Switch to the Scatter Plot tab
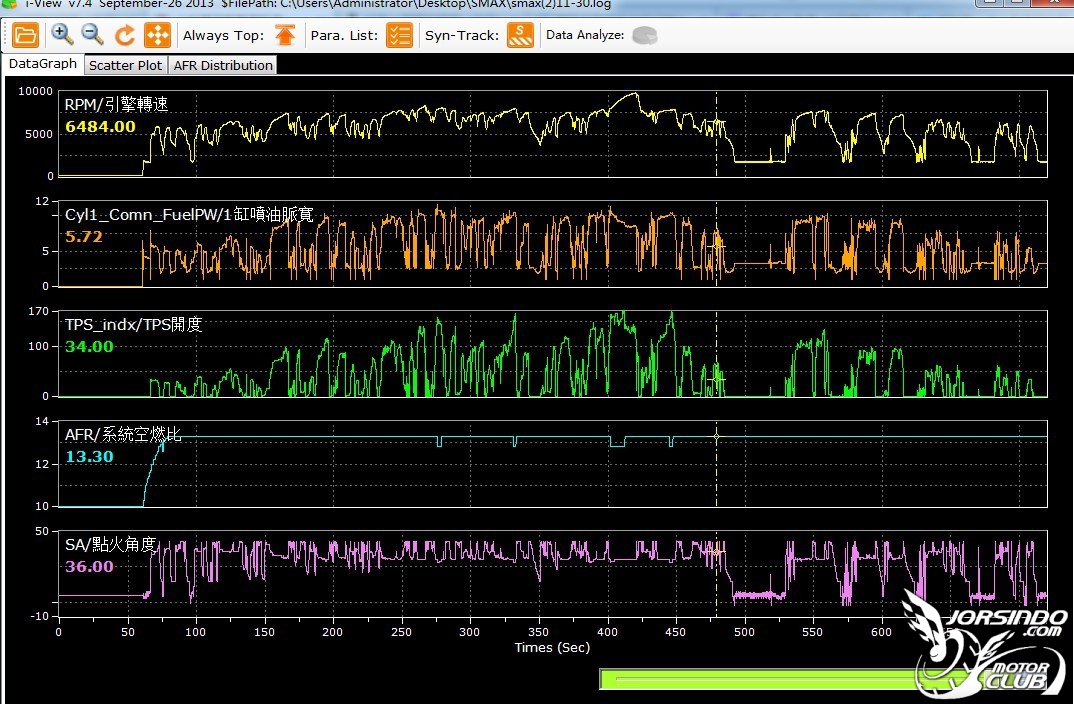 coord(125,65)
